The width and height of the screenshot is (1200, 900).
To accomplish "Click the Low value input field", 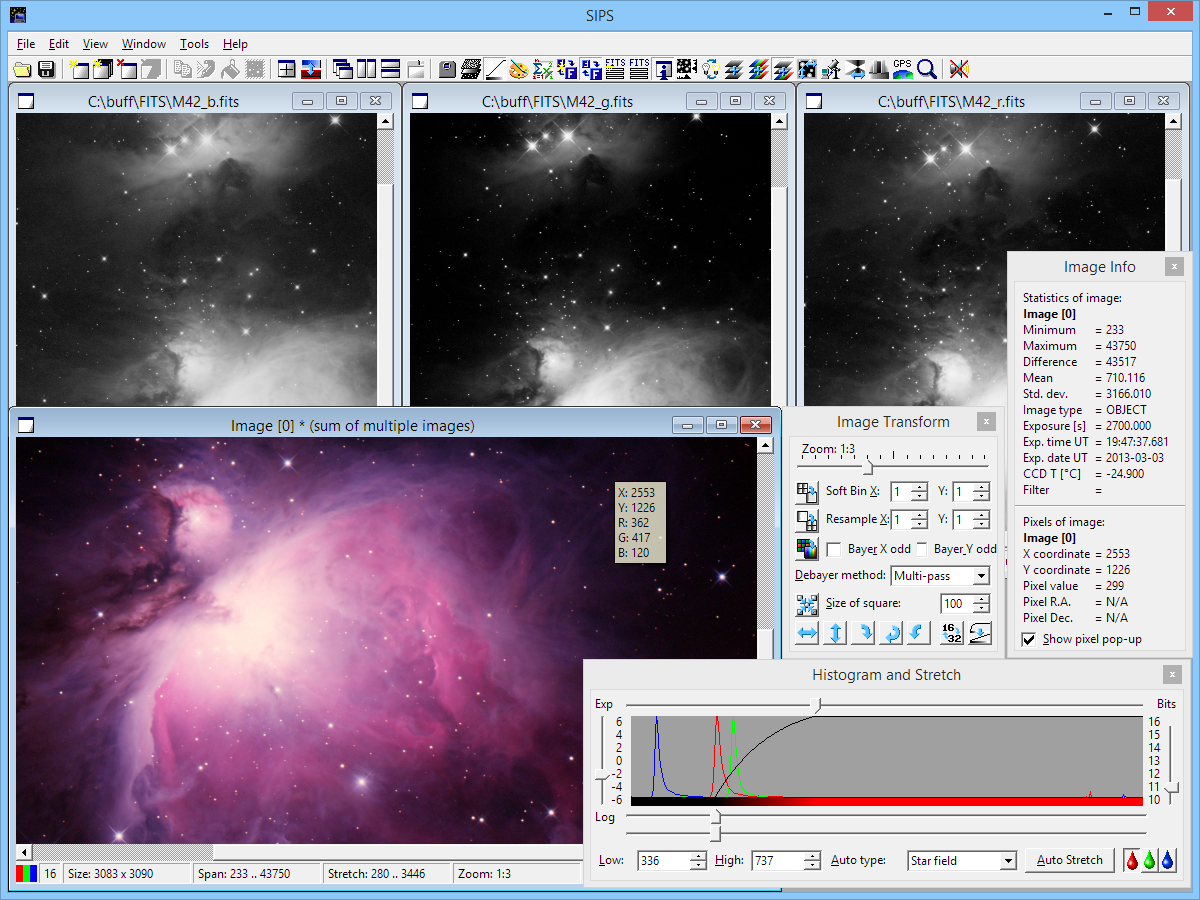I will tap(662, 861).
